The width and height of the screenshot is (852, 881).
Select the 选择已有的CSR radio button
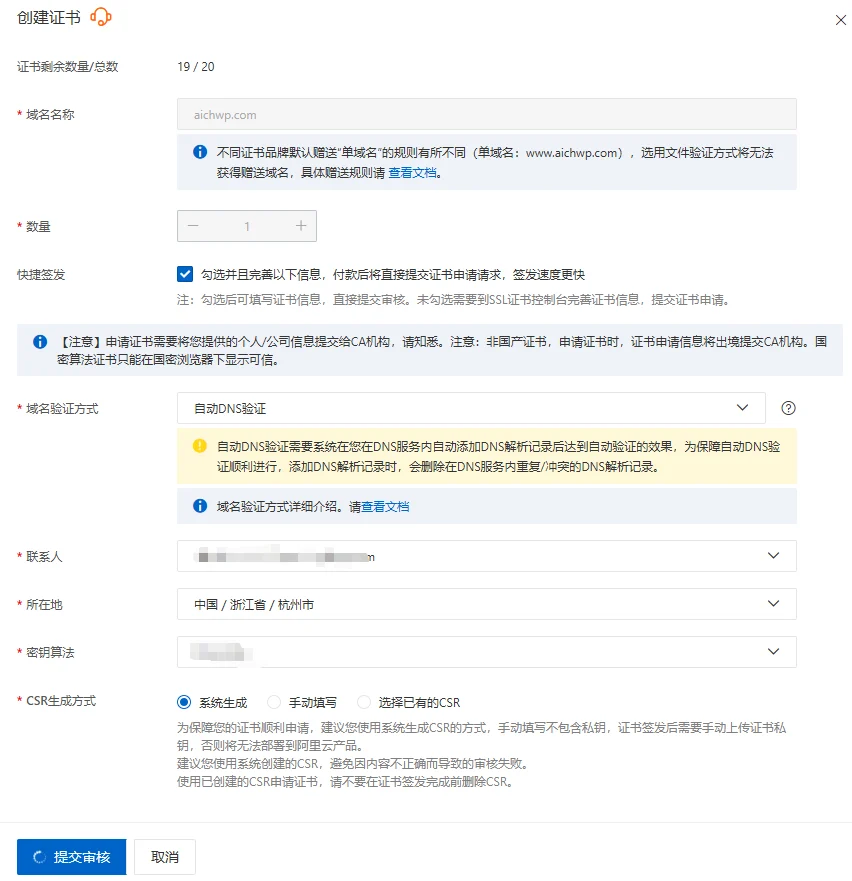click(363, 701)
